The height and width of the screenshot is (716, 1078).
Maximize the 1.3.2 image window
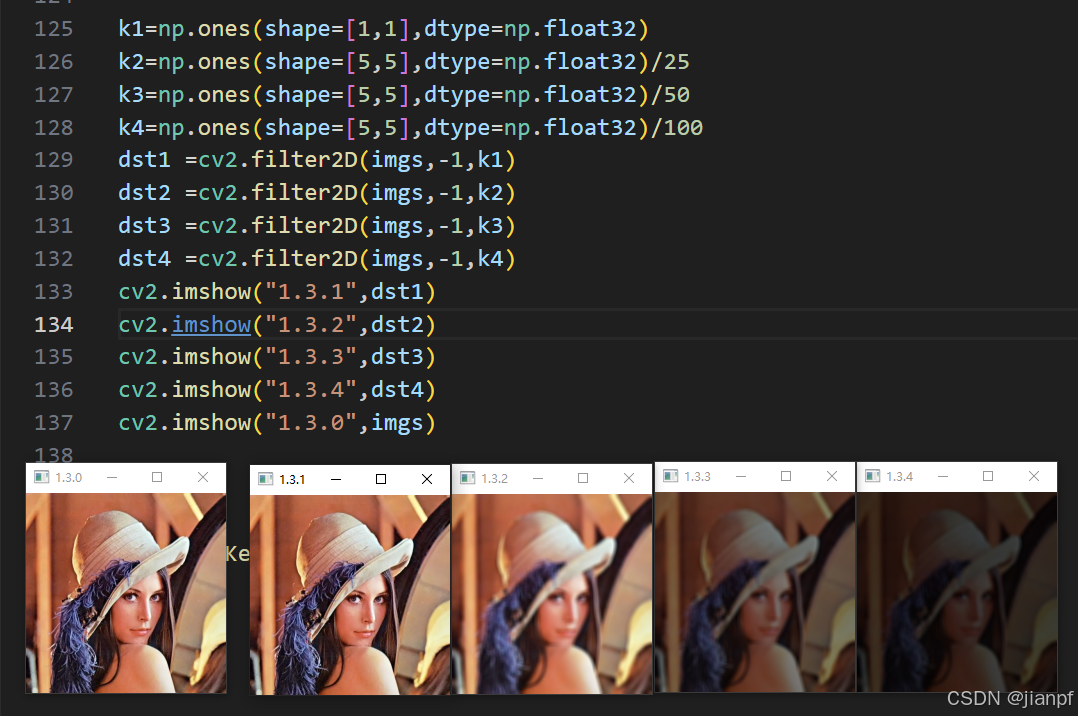[583, 478]
